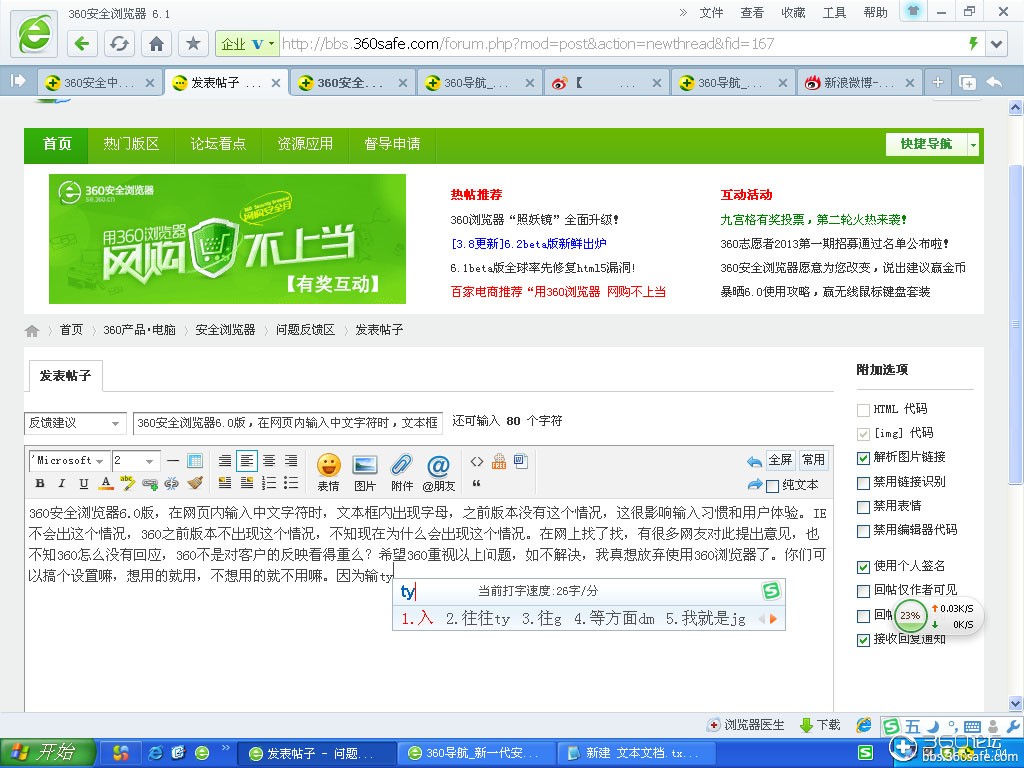Viewport: 1024px width, 768px height.
Task: Open the address bar history dropdown
Action: pyautogui.click(x=996, y=44)
